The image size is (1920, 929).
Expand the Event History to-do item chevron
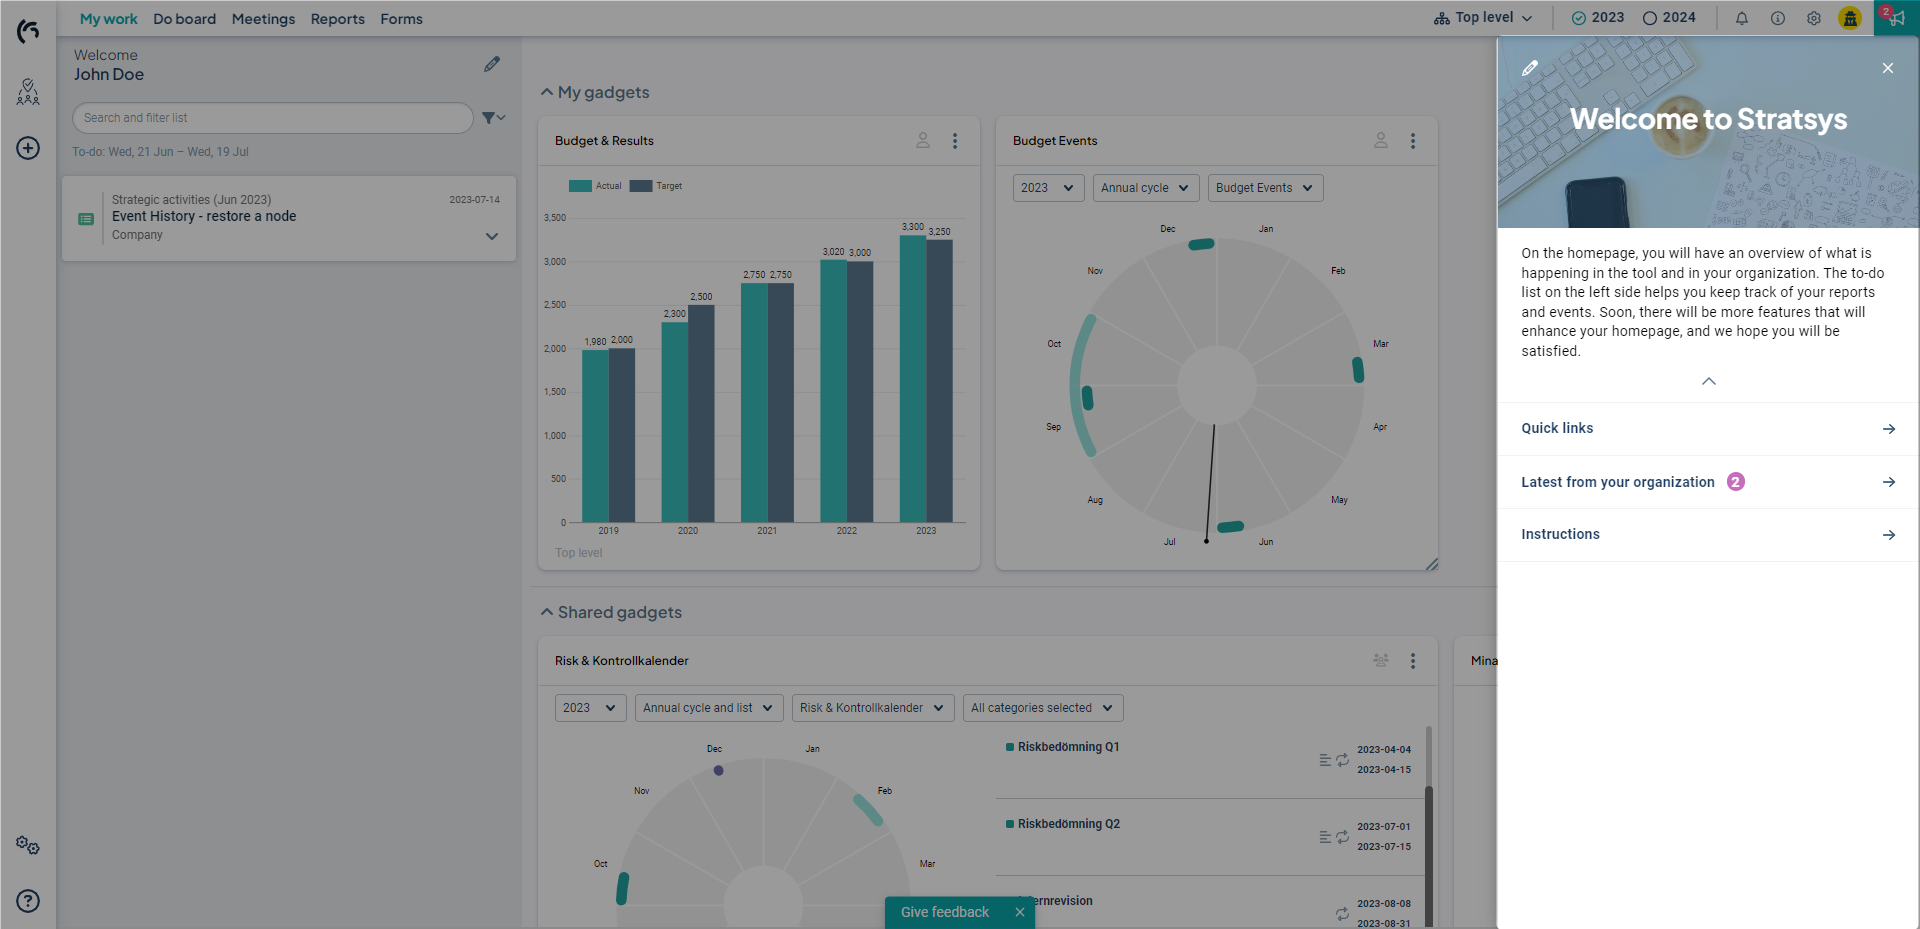tap(492, 237)
